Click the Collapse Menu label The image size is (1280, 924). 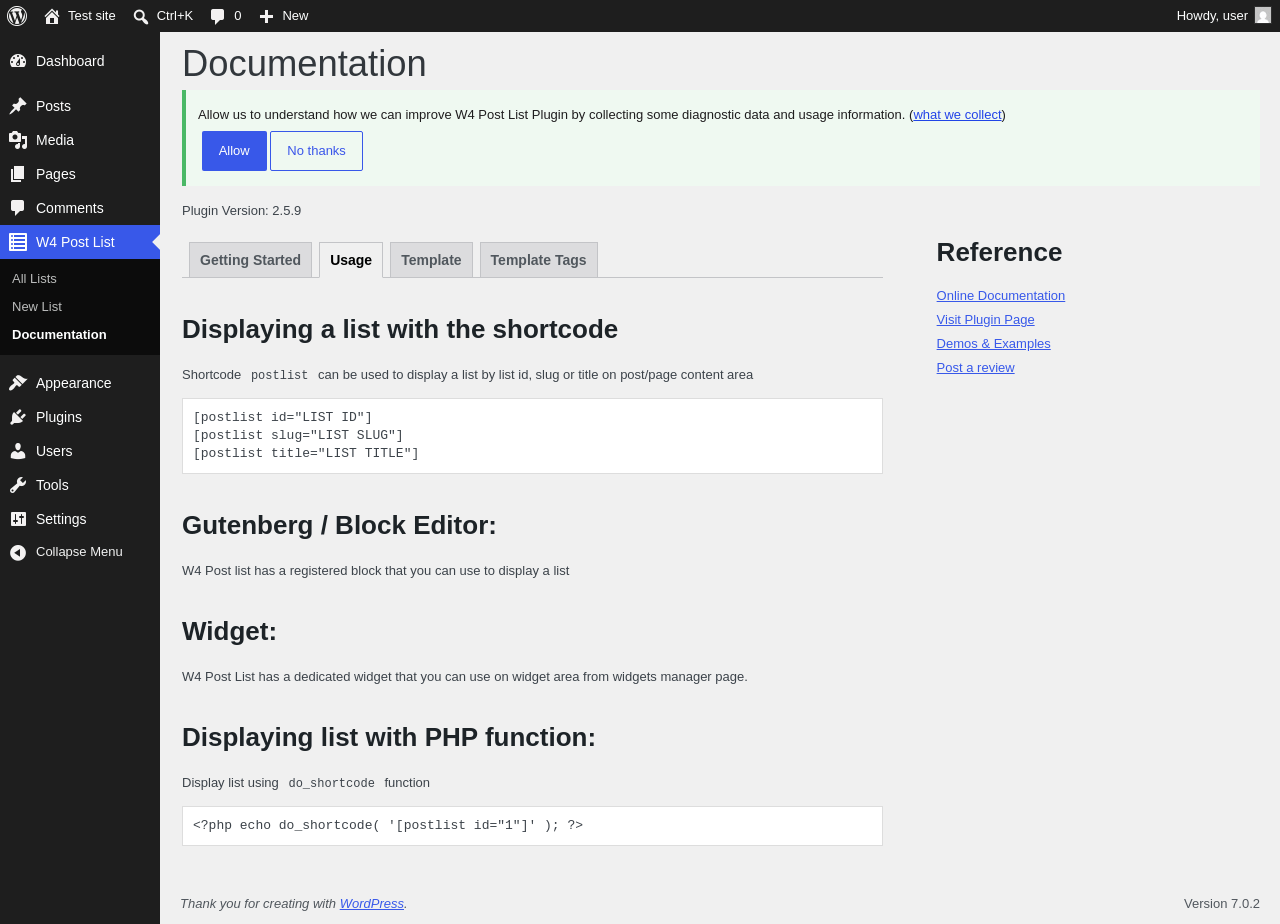(x=79, y=552)
